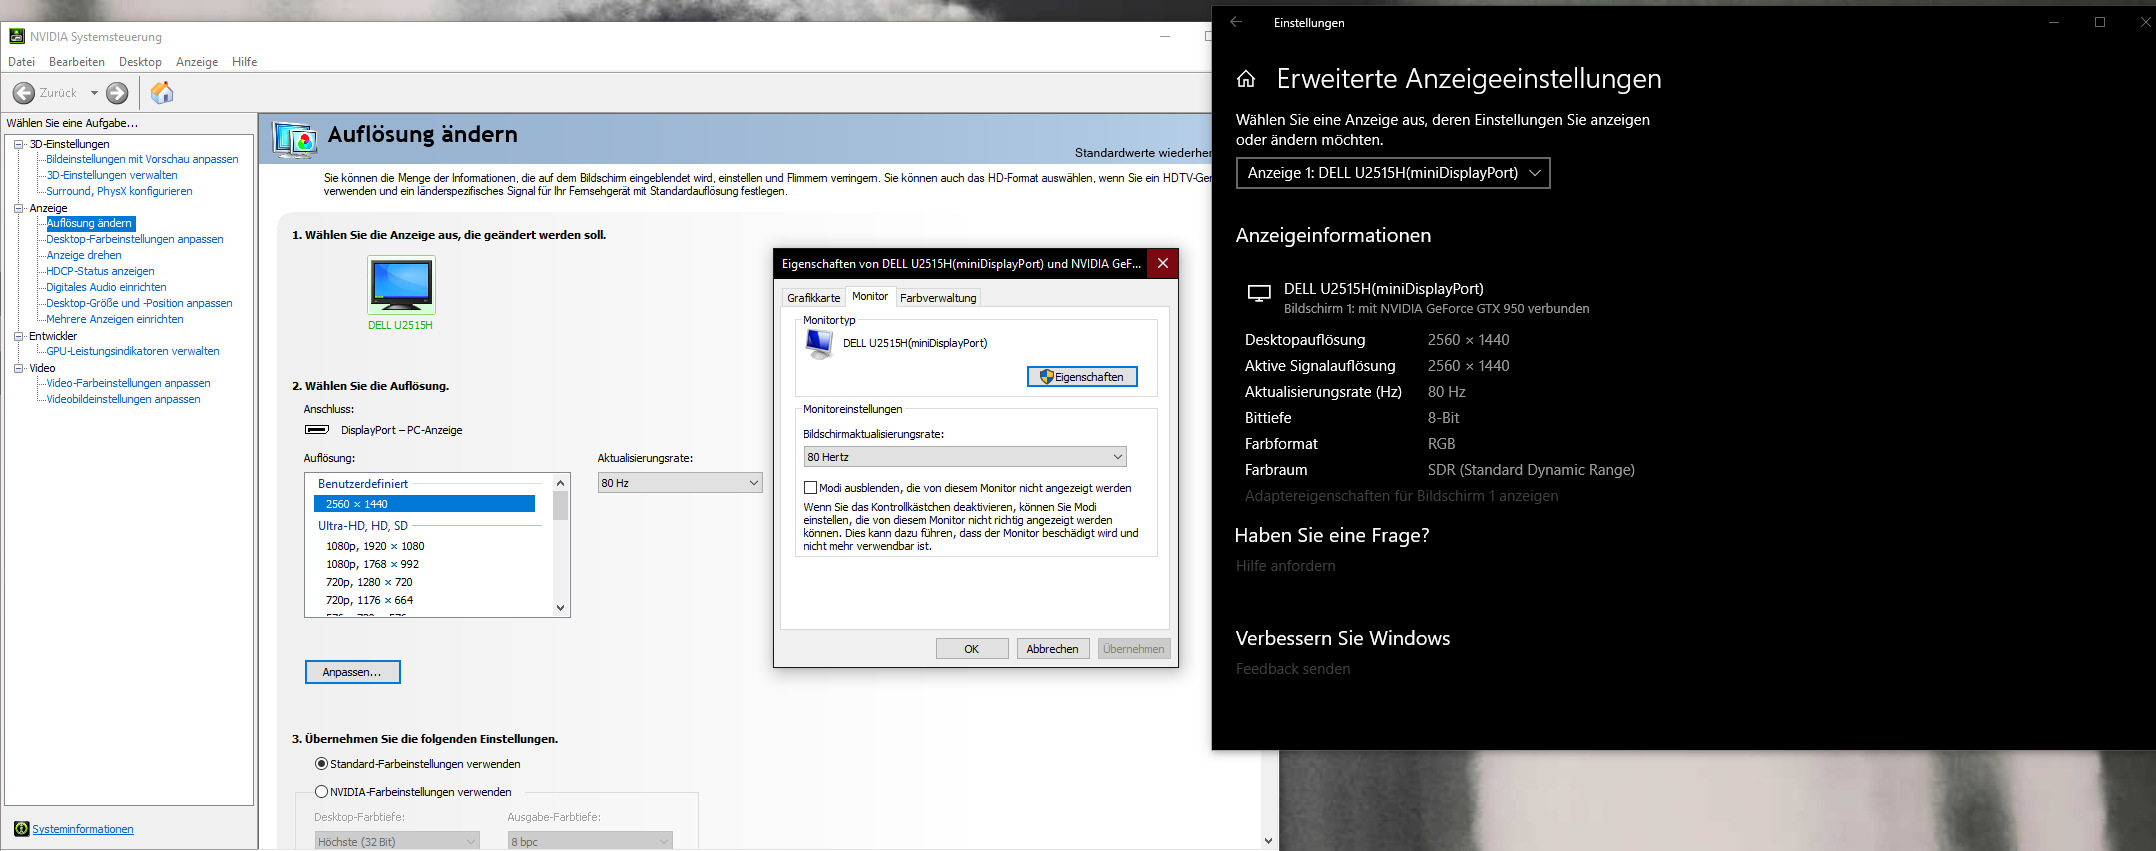Open Digitales Audio einrichten tree item

pos(106,287)
